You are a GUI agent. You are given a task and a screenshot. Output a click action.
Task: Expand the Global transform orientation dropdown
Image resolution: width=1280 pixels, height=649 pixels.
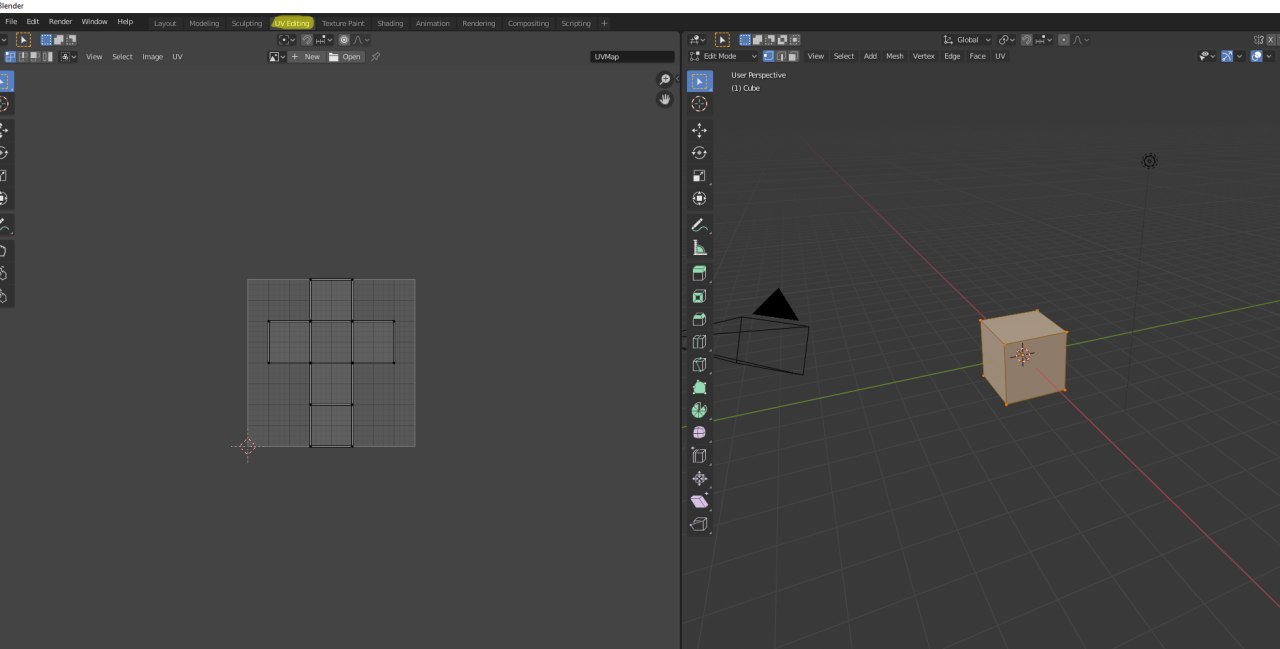tap(966, 40)
